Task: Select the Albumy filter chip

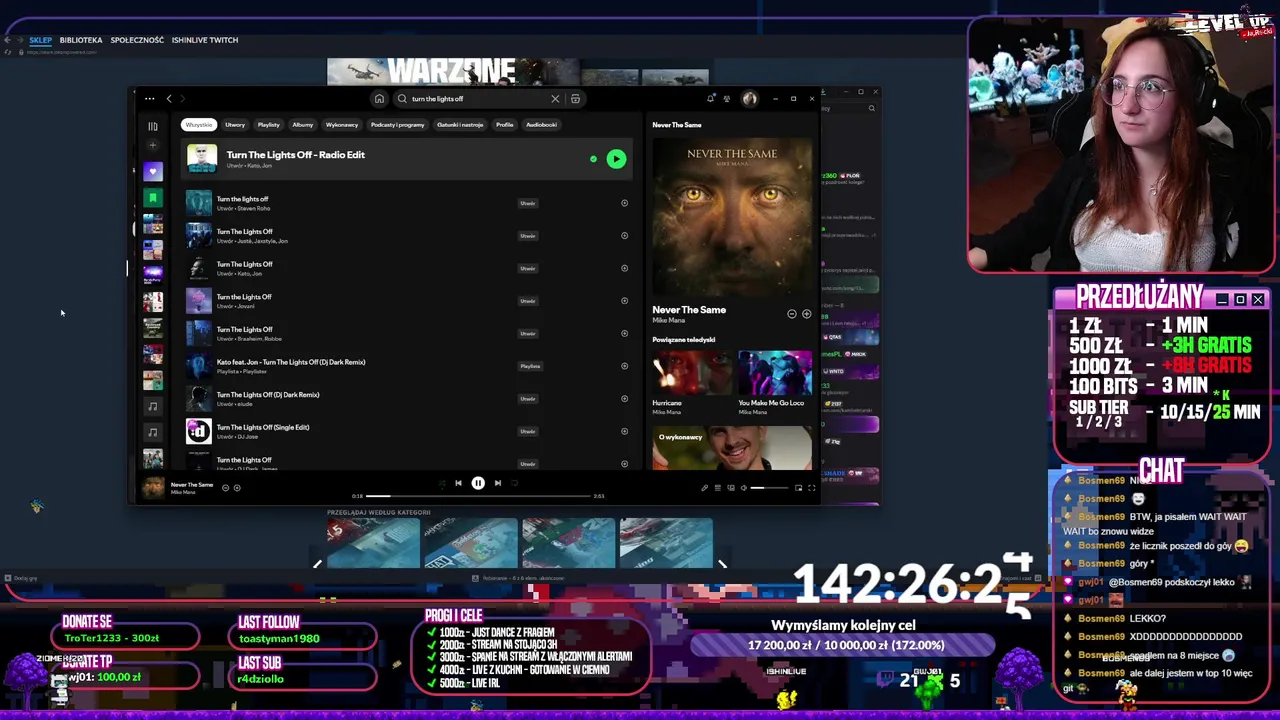Action: click(x=303, y=125)
